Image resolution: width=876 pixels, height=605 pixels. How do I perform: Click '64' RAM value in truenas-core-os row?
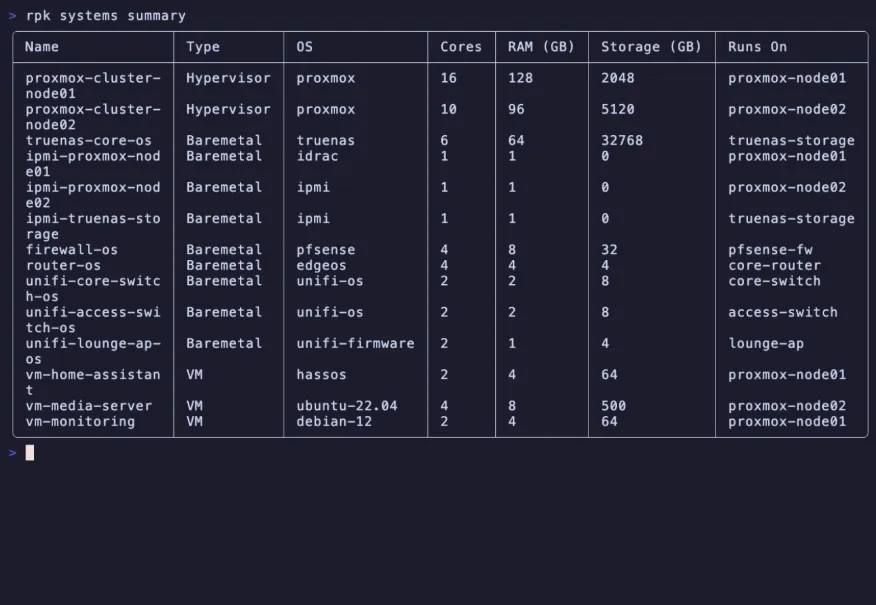pyautogui.click(x=516, y=140)
